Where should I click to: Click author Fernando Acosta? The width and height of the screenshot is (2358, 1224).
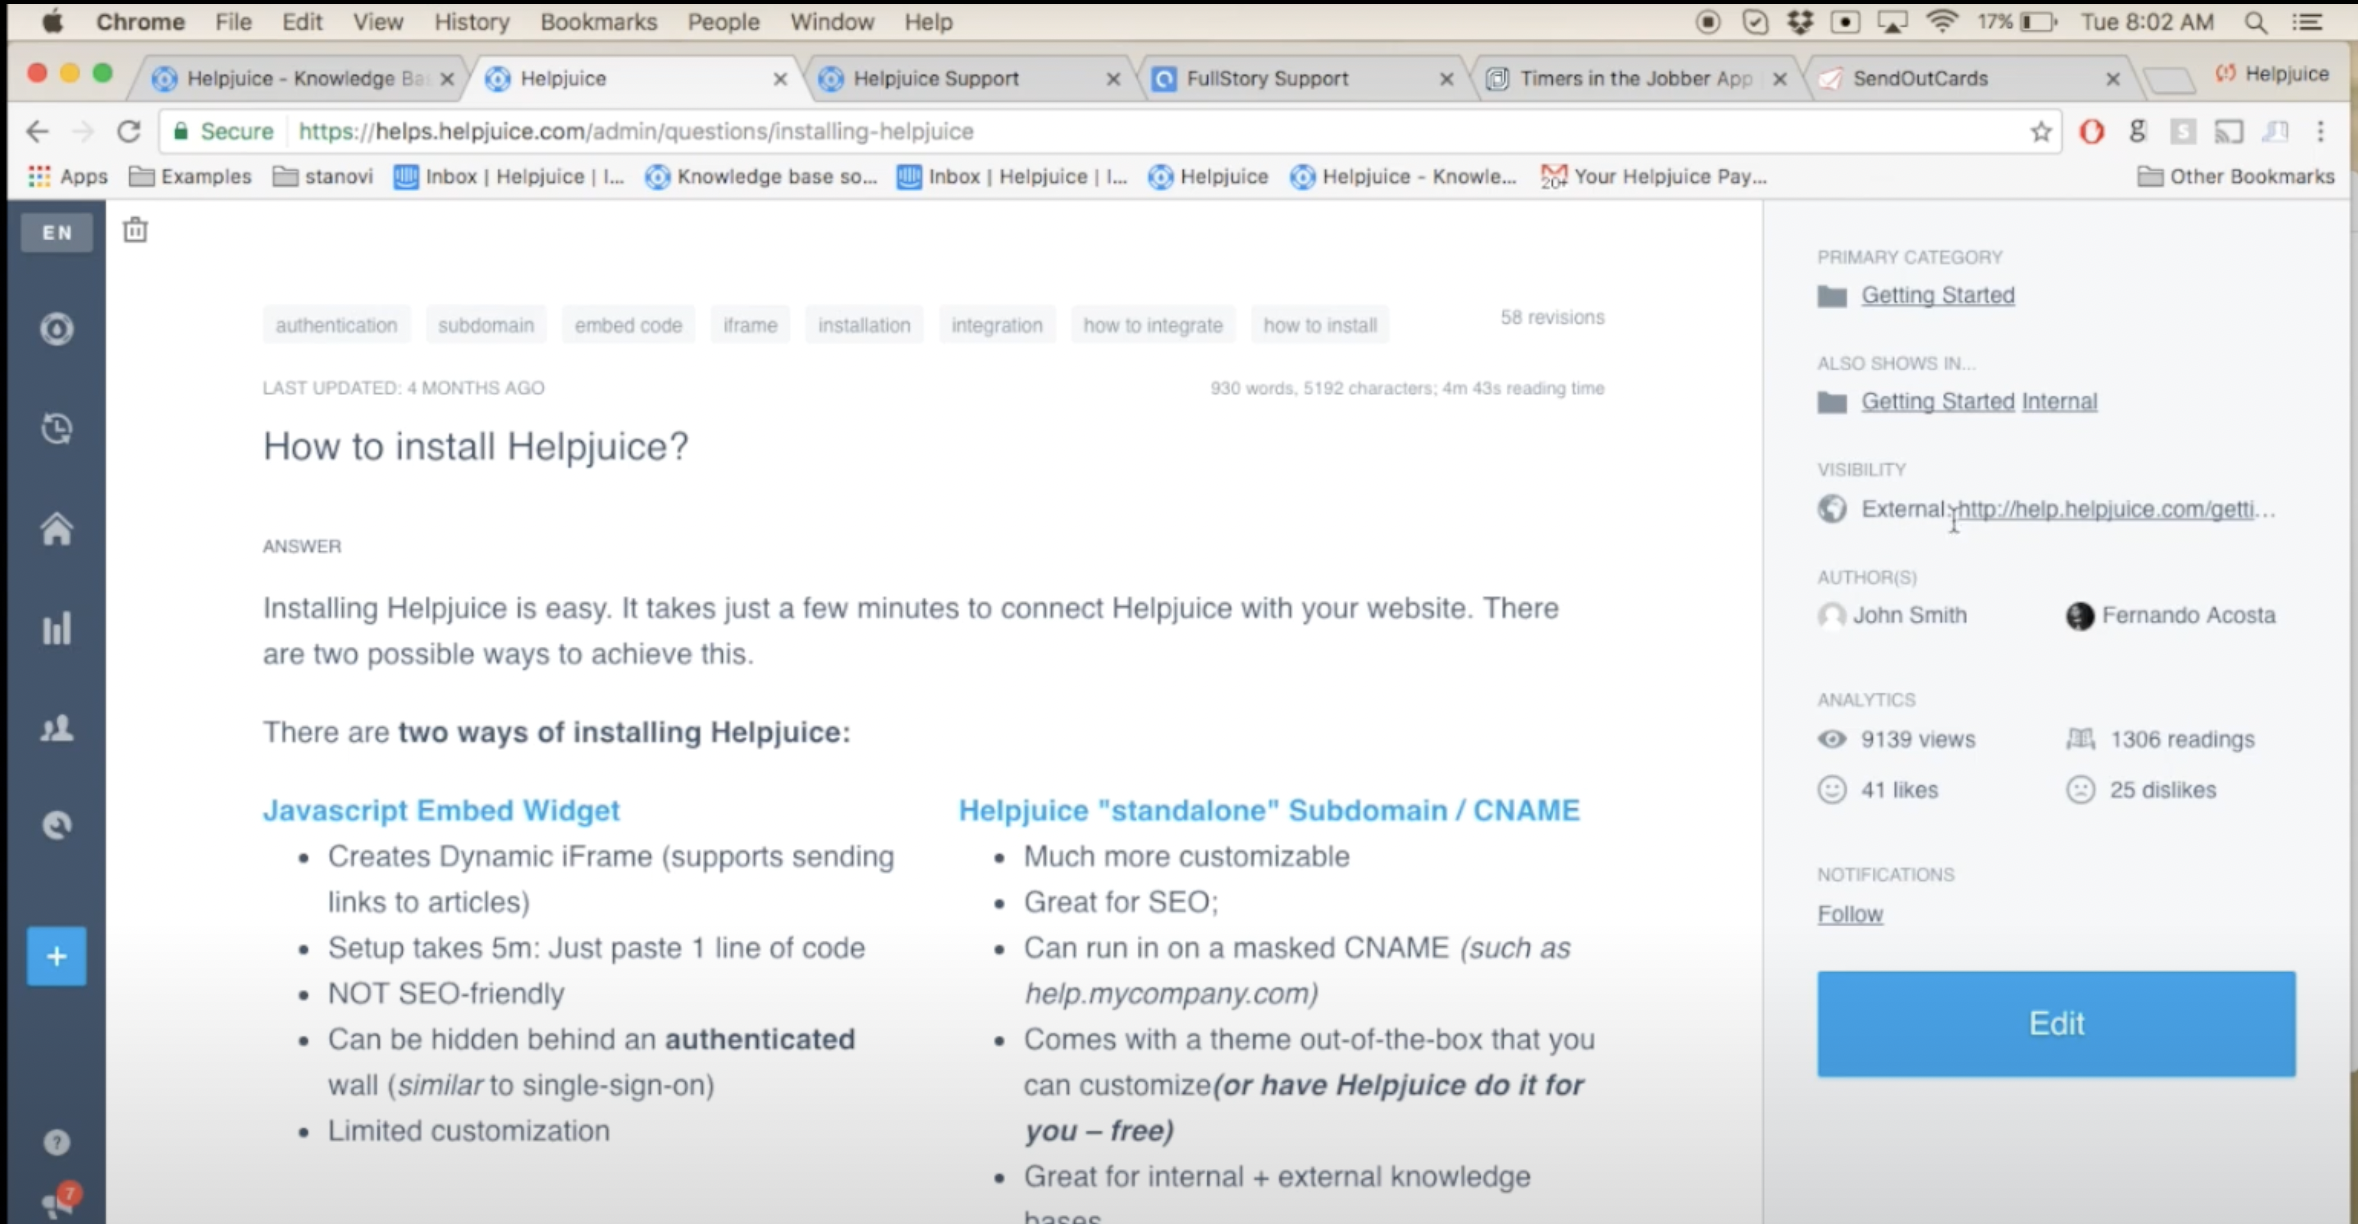click(x=2188, y=615)
